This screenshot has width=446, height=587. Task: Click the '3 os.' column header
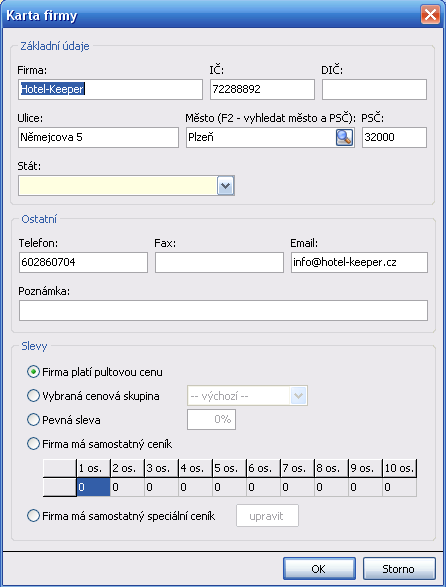[x=161, y=468]
